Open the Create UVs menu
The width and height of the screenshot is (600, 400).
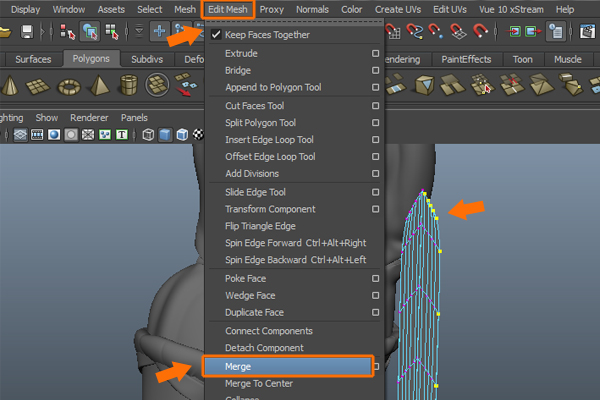click(398, 10)
